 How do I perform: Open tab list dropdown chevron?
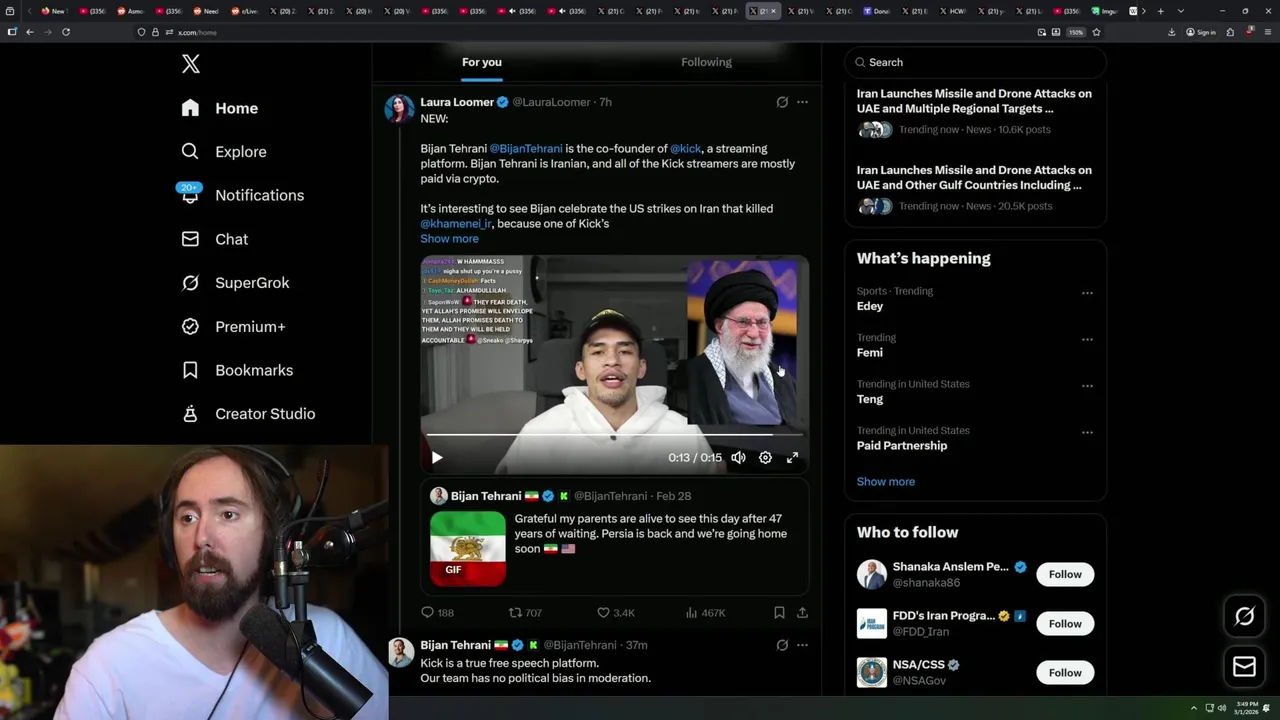click(x=1181, y=11)
